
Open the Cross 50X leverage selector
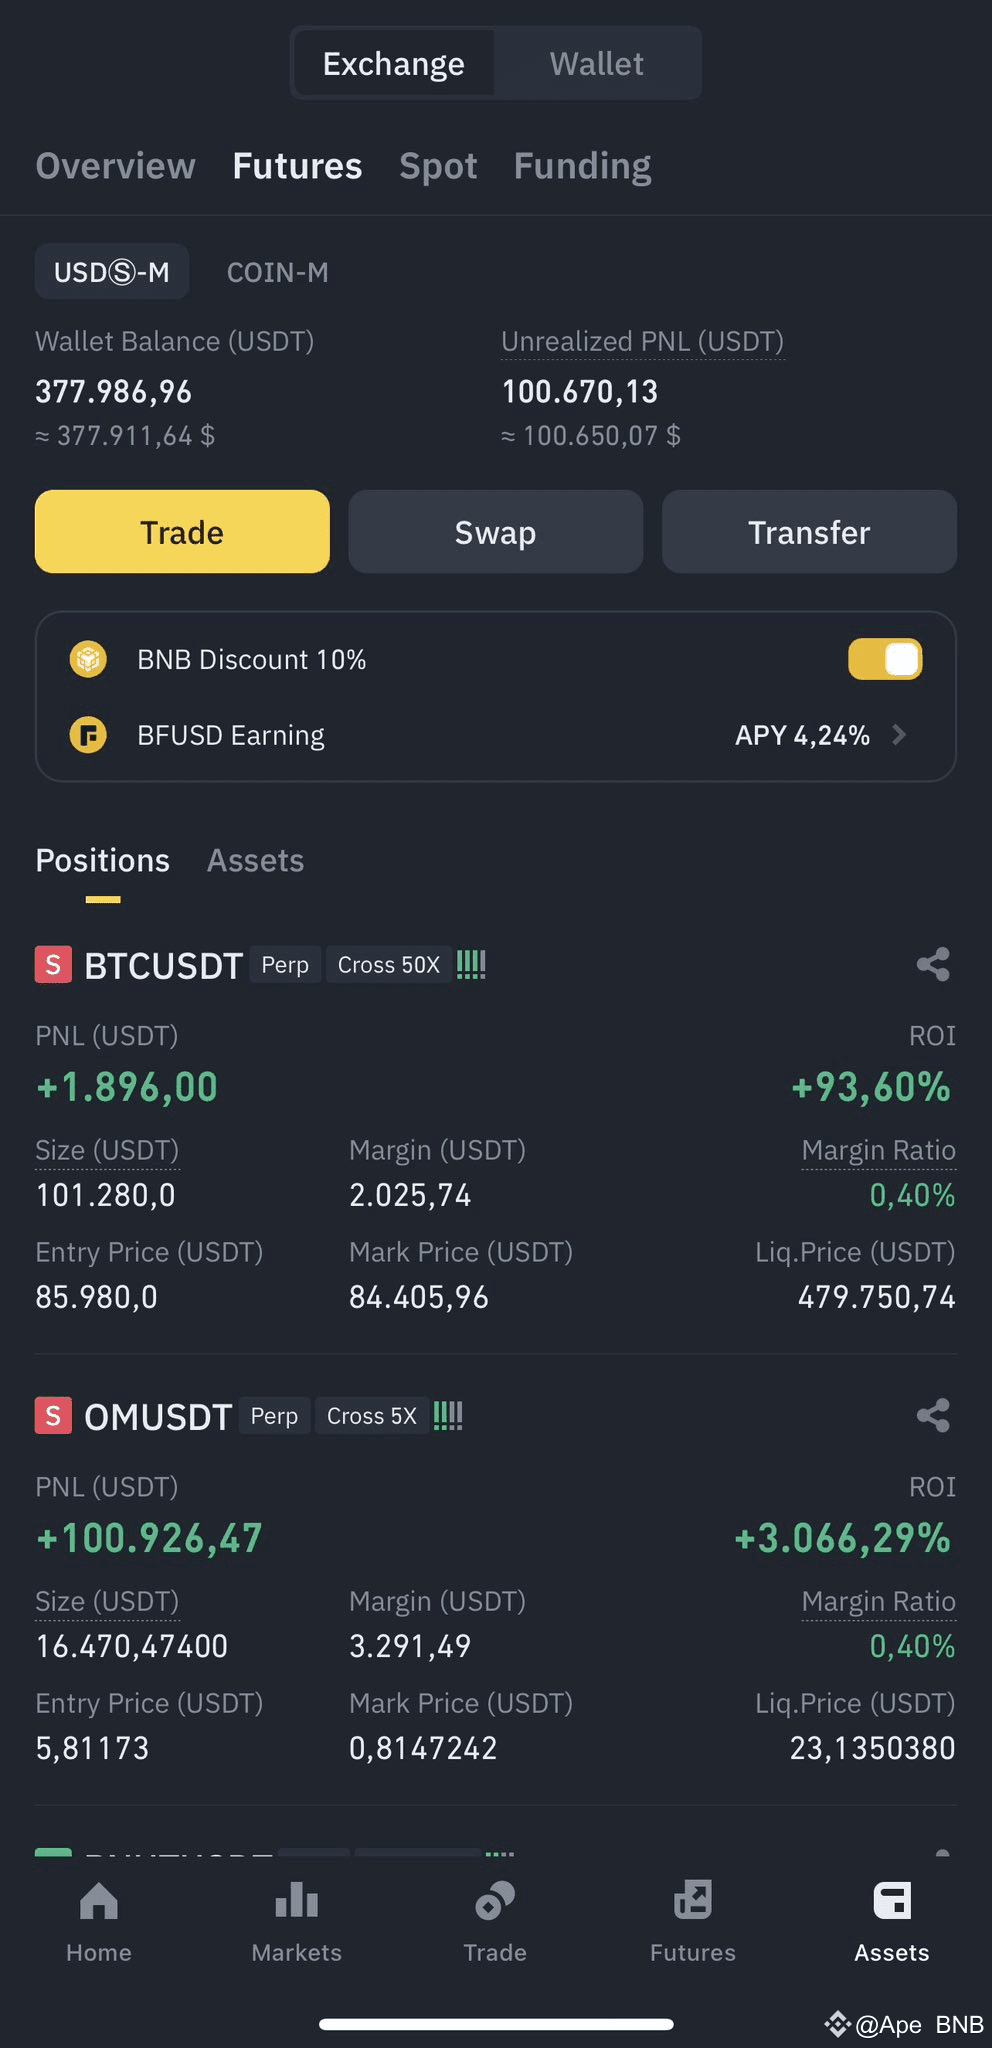click(x=389, y=965)
